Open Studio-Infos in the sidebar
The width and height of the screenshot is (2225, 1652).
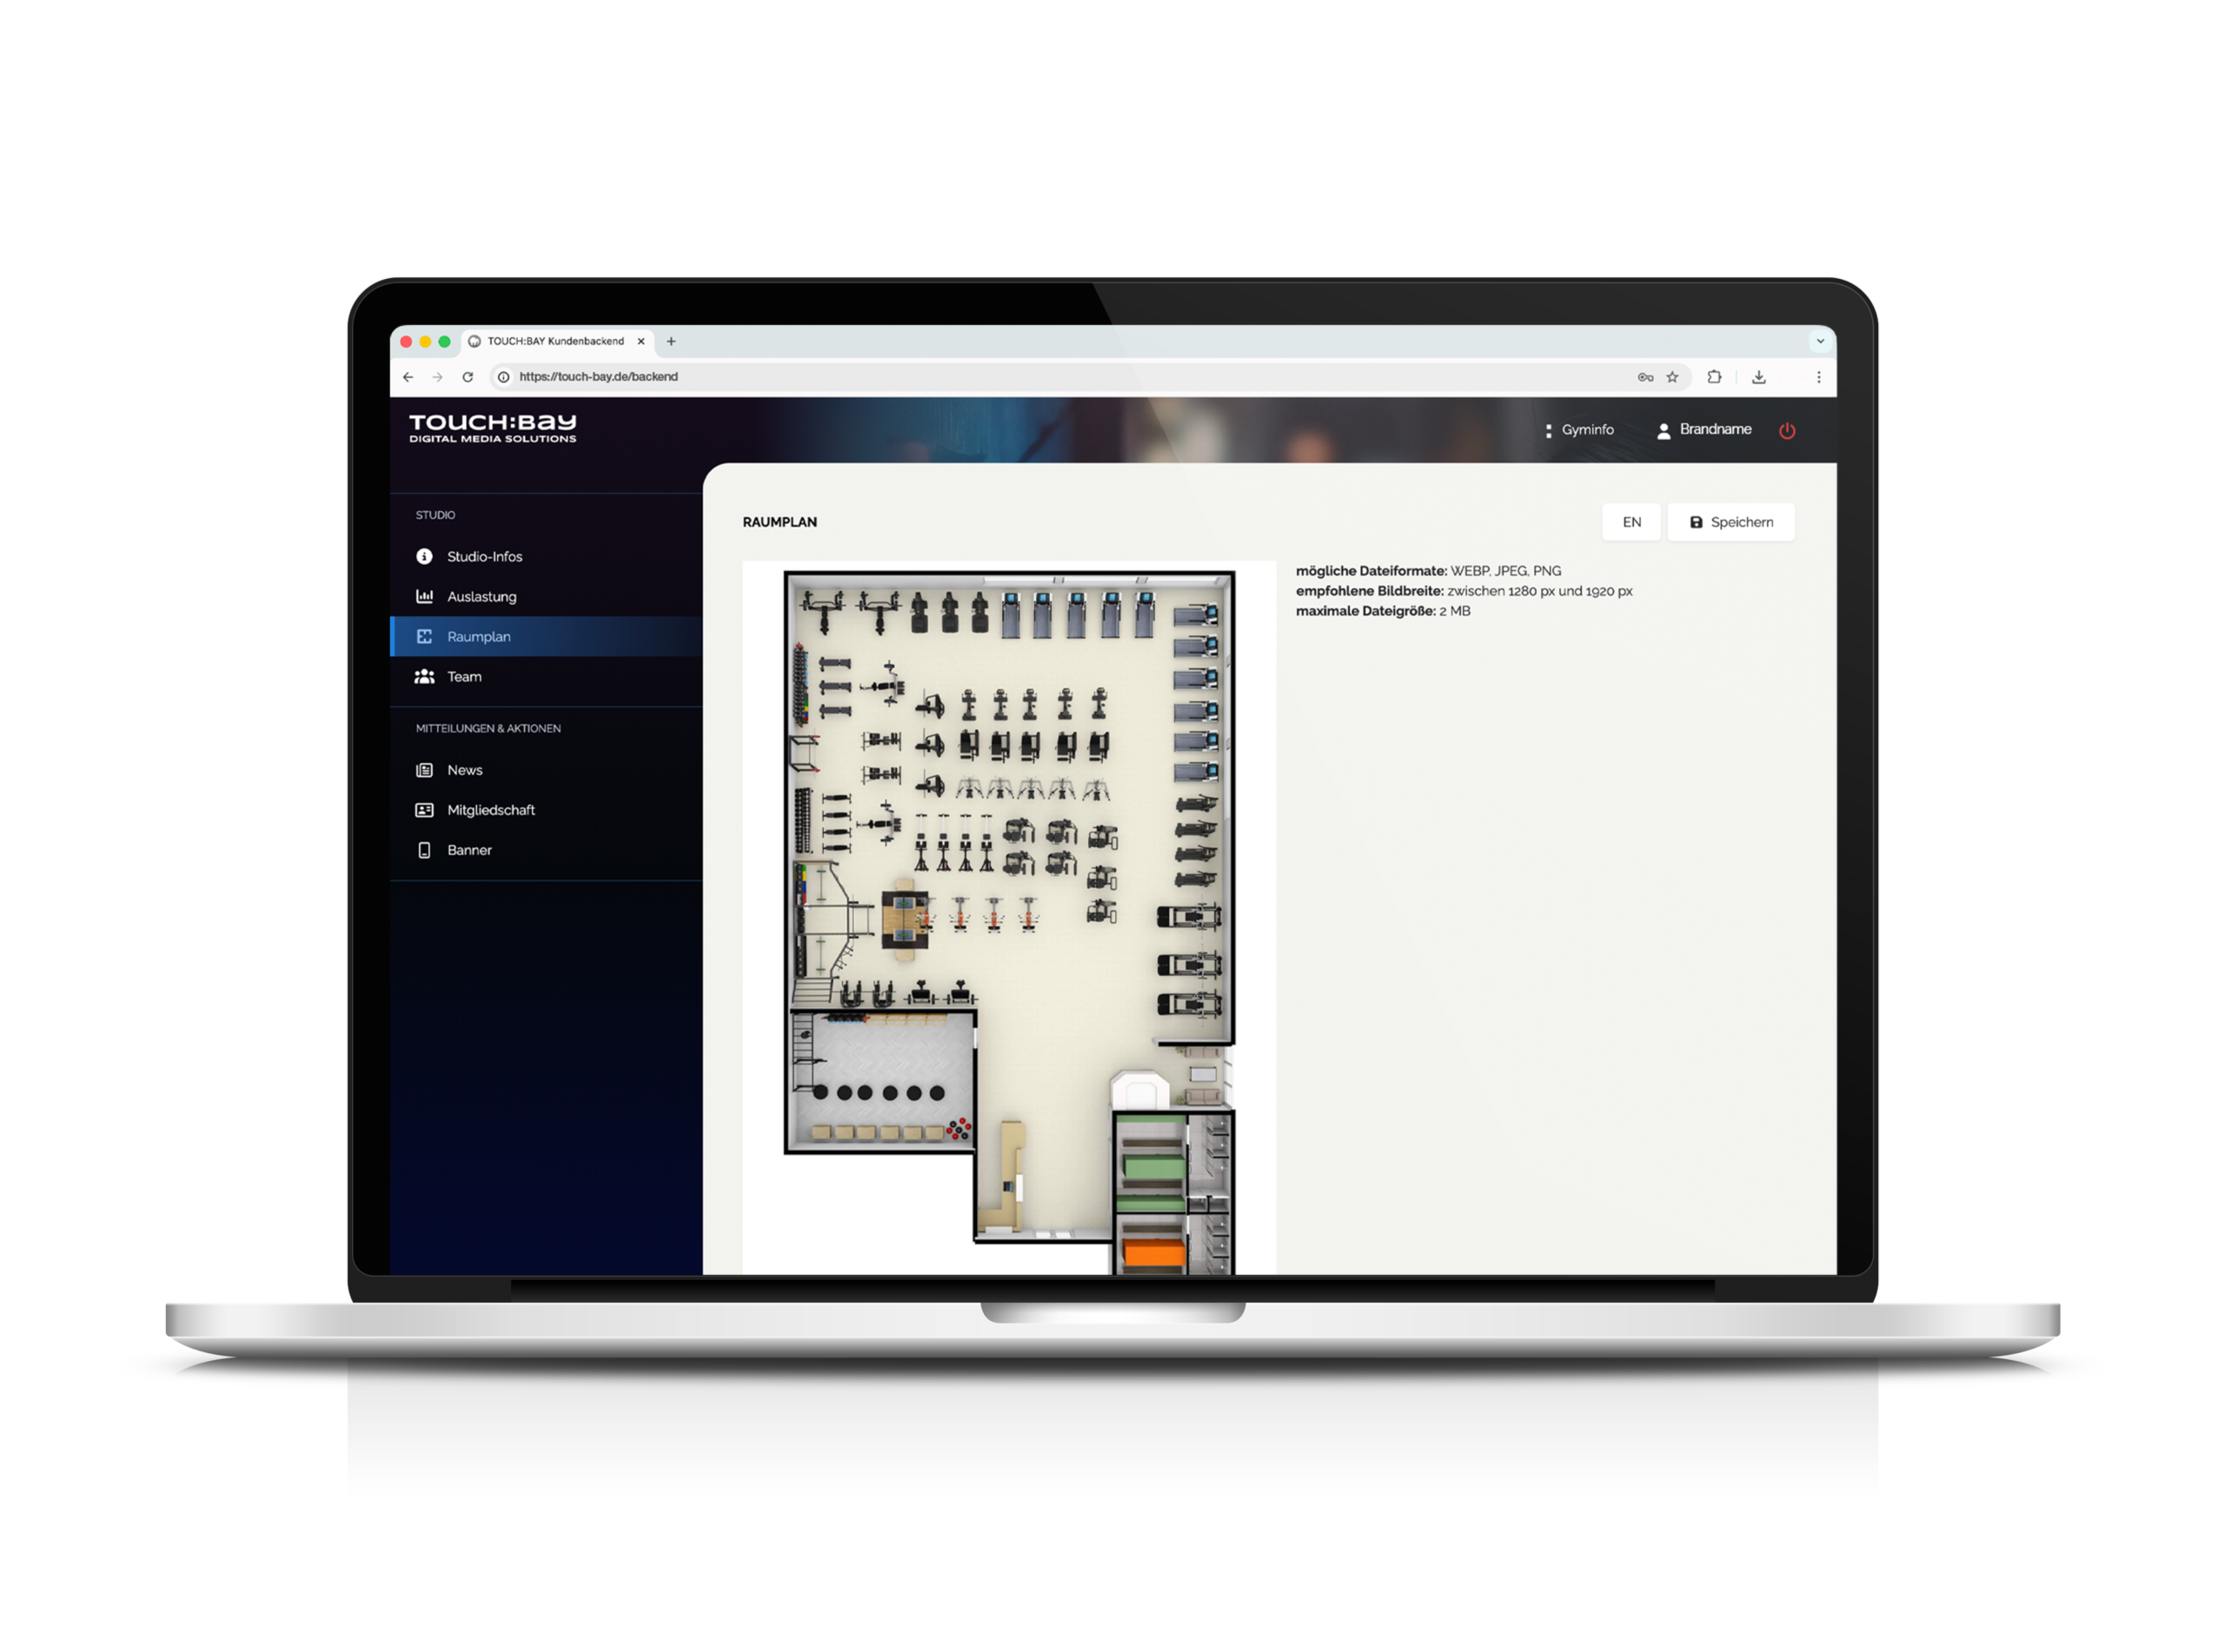click(484, 556)
